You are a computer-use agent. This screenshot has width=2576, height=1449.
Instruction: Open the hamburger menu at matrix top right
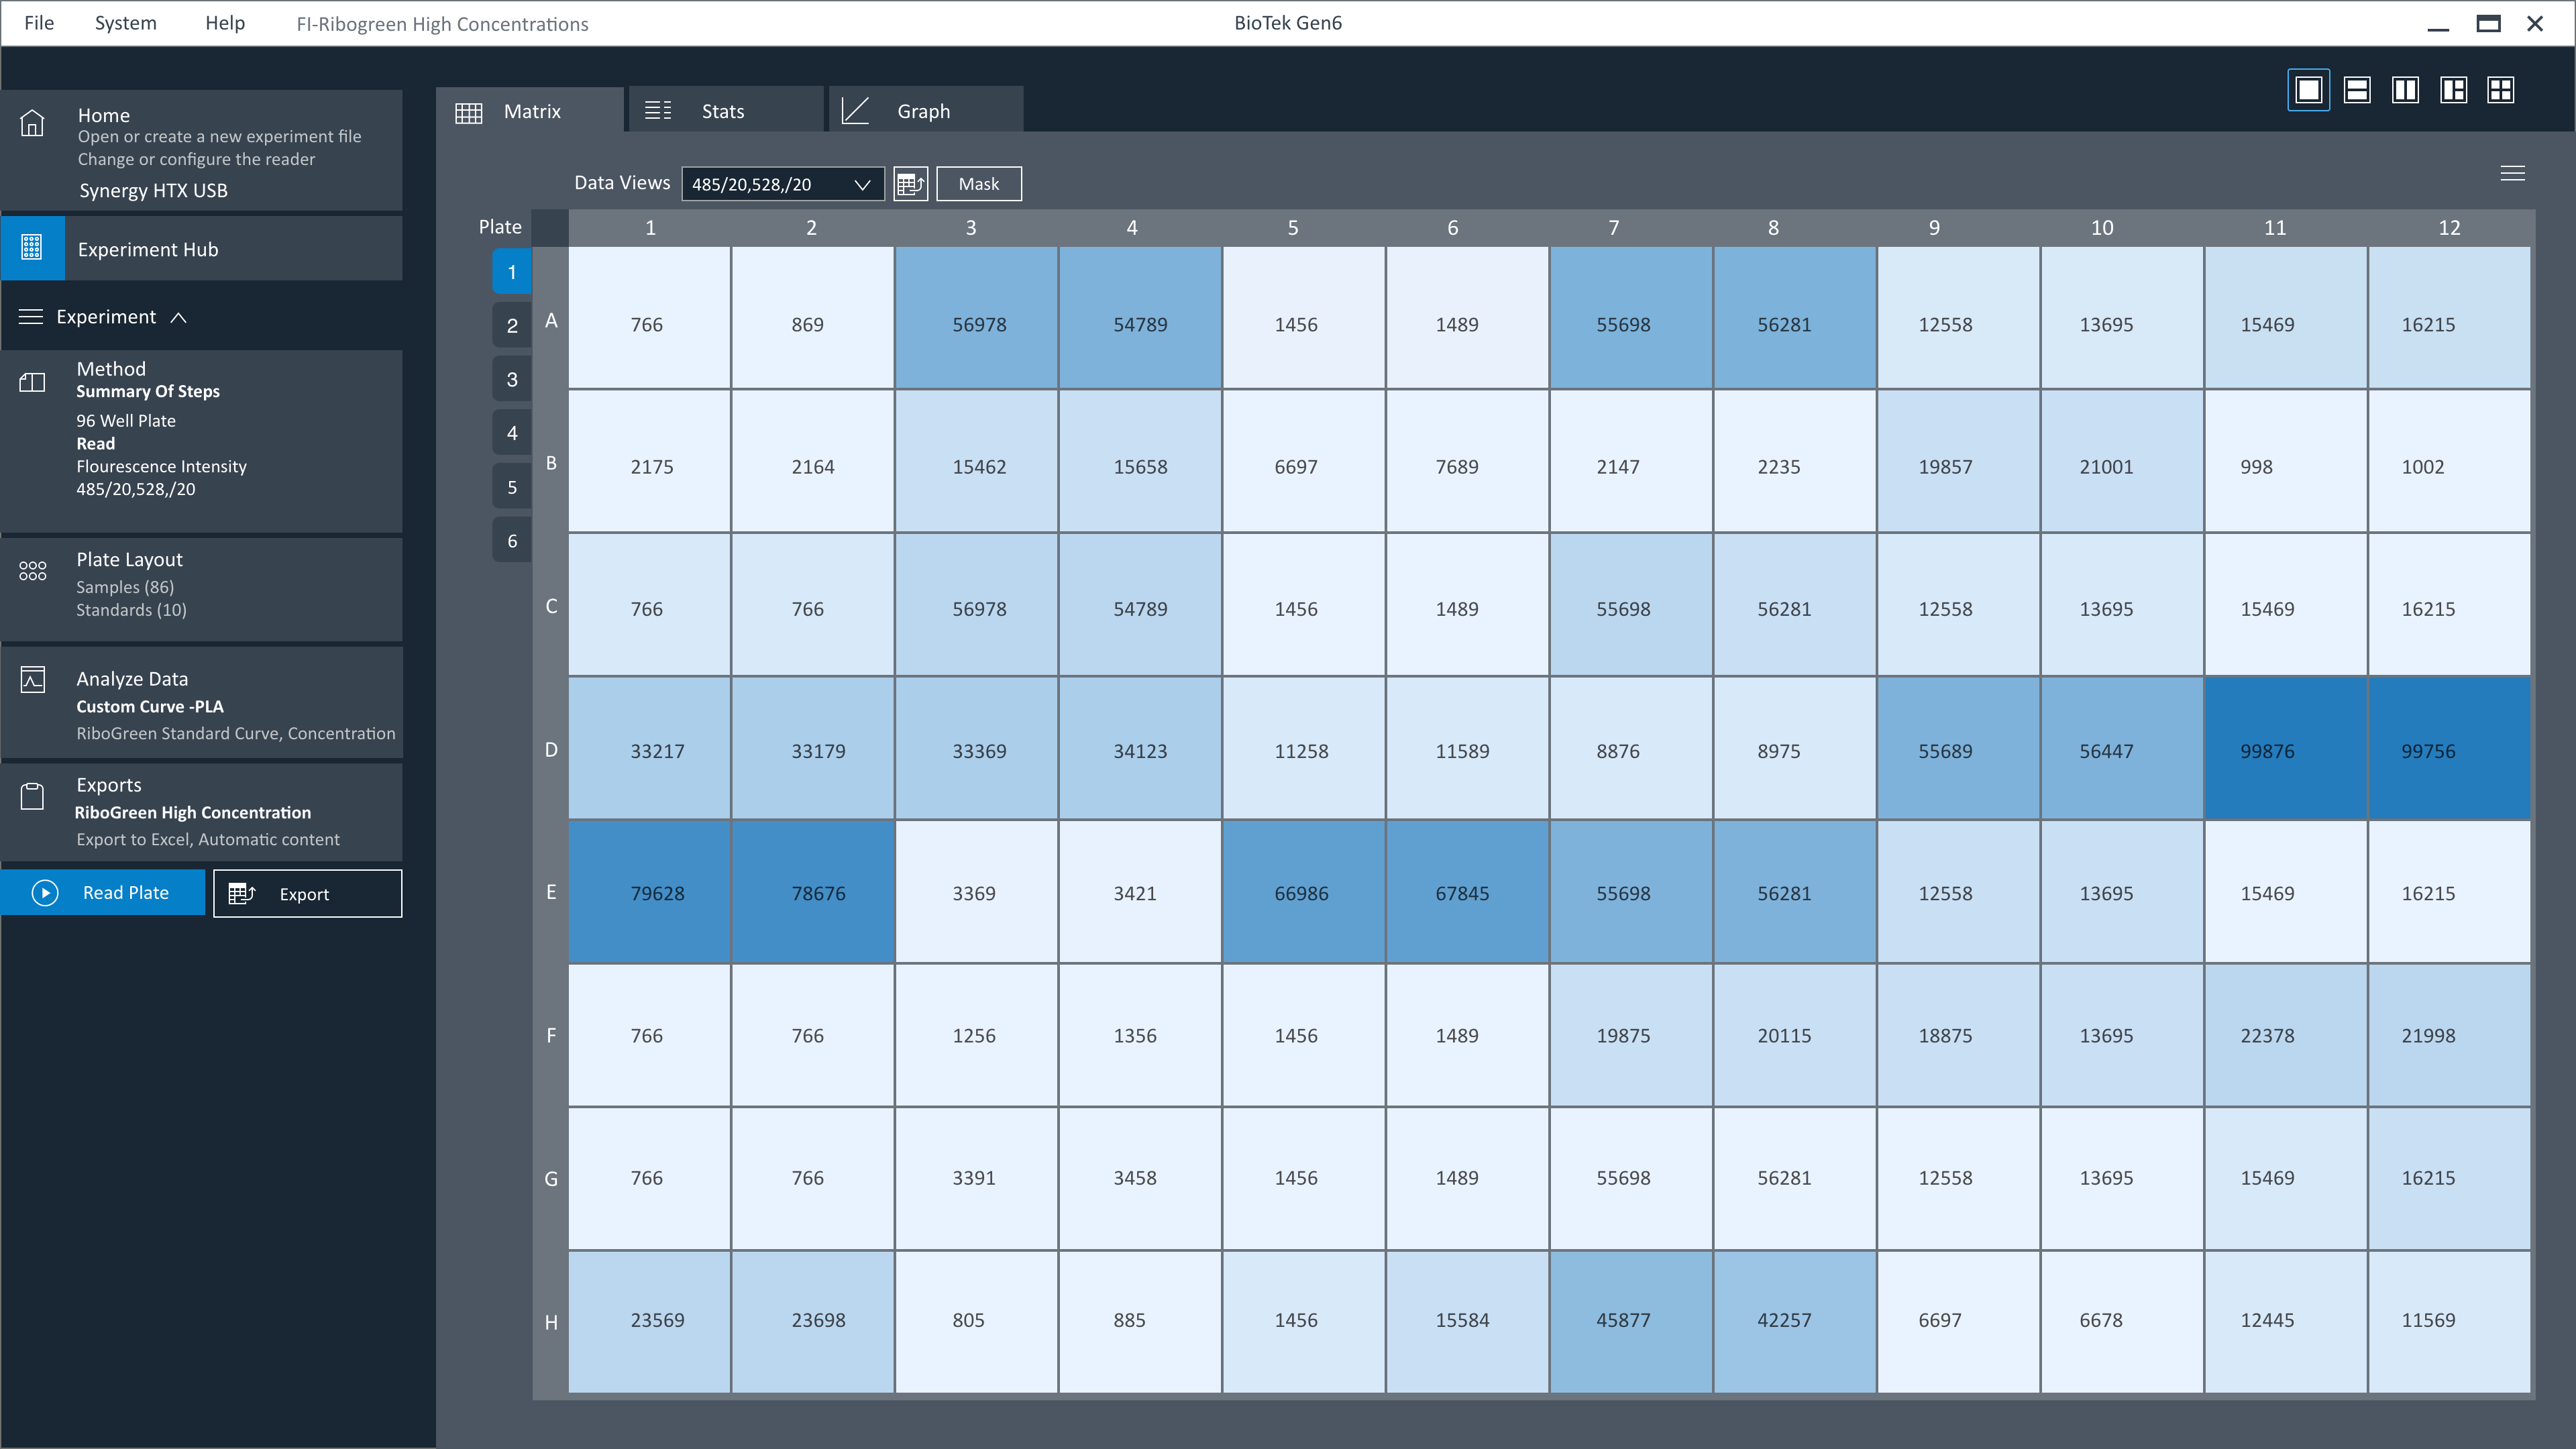pyautogui.click(x=2513, y=174)
